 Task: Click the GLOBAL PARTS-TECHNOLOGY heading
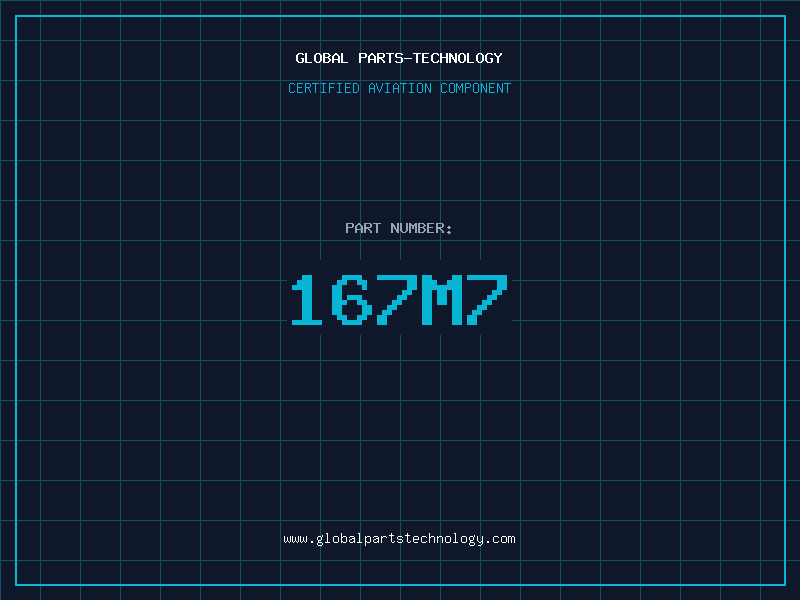pyautogui.click(x=399, y=58)
